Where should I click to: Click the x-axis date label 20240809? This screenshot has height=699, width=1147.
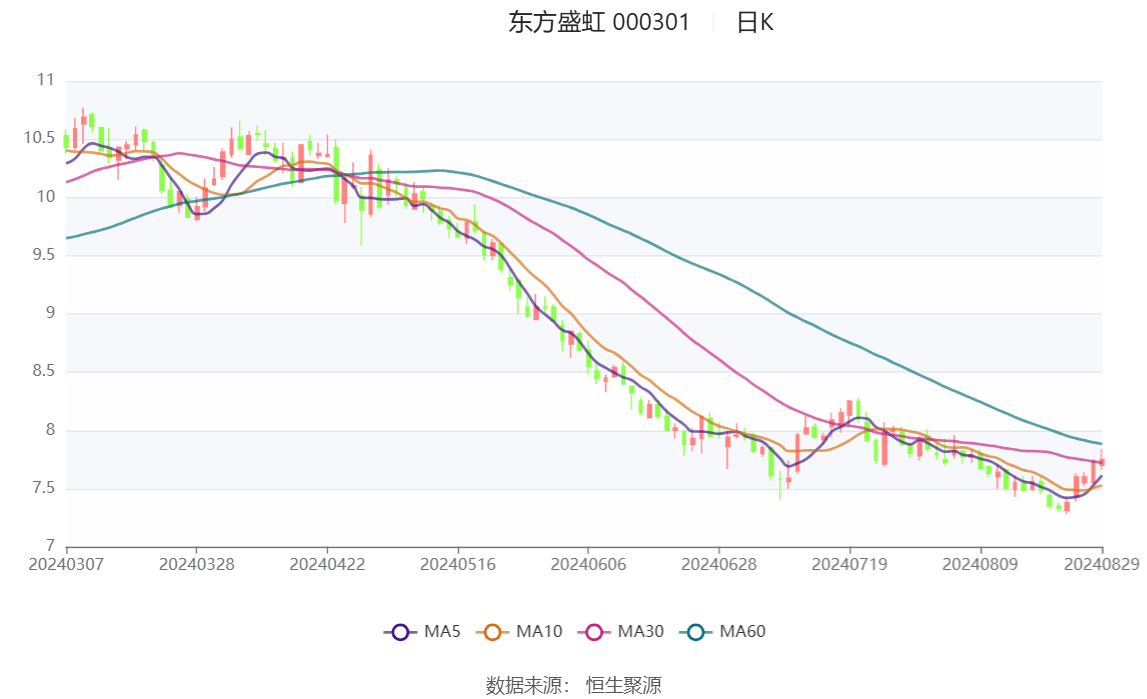[980, 564]
